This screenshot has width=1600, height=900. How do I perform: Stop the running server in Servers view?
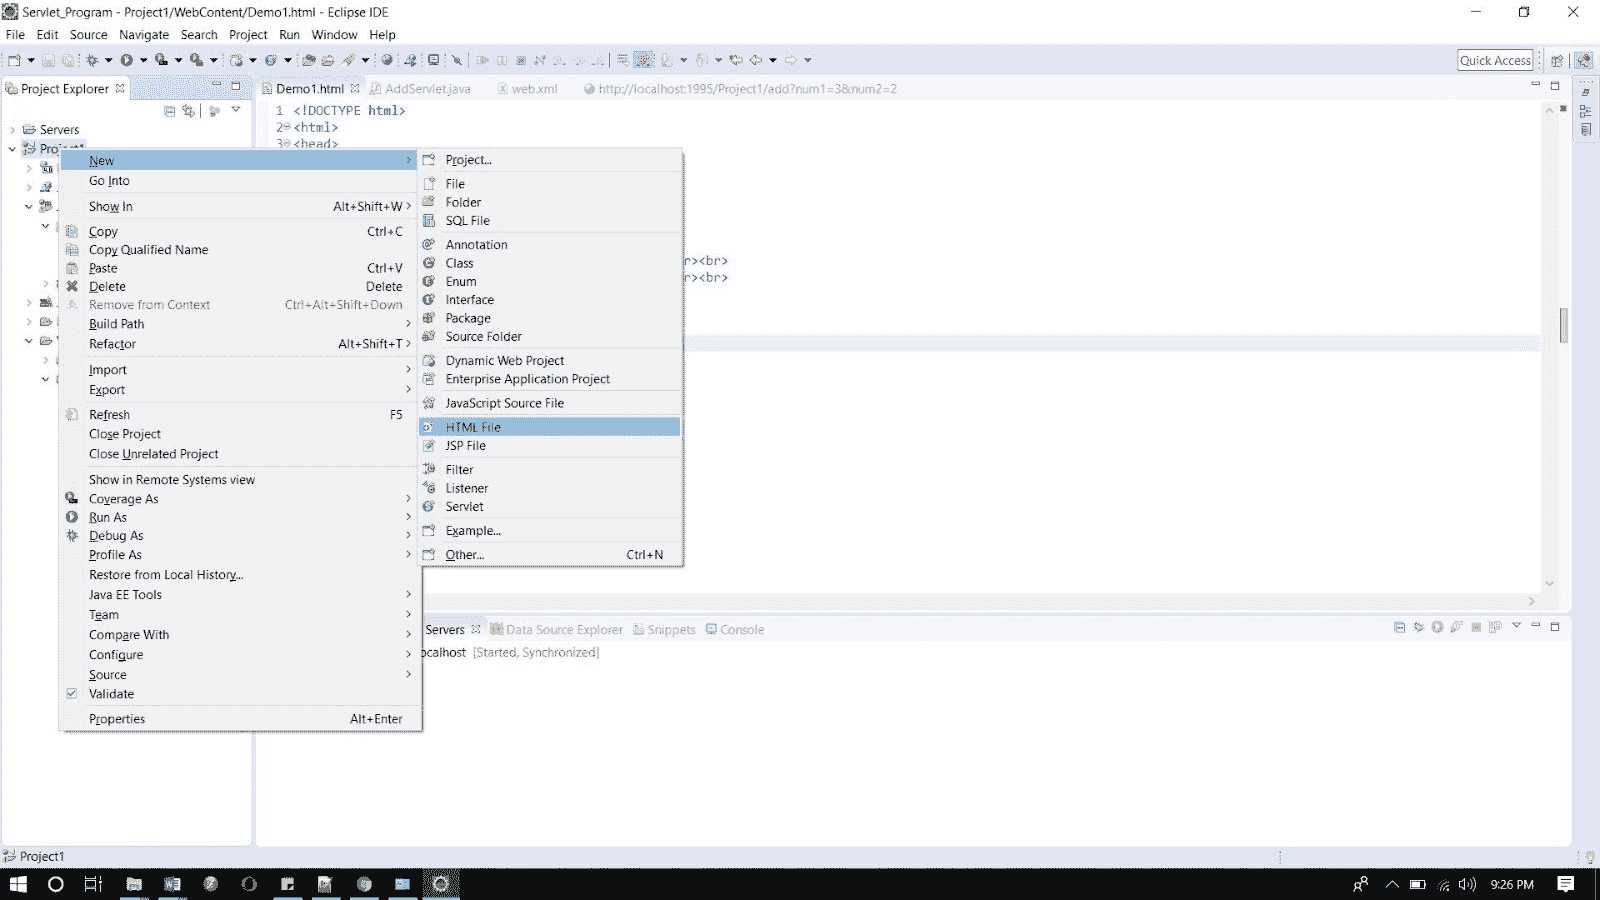tap(1476, 628)
